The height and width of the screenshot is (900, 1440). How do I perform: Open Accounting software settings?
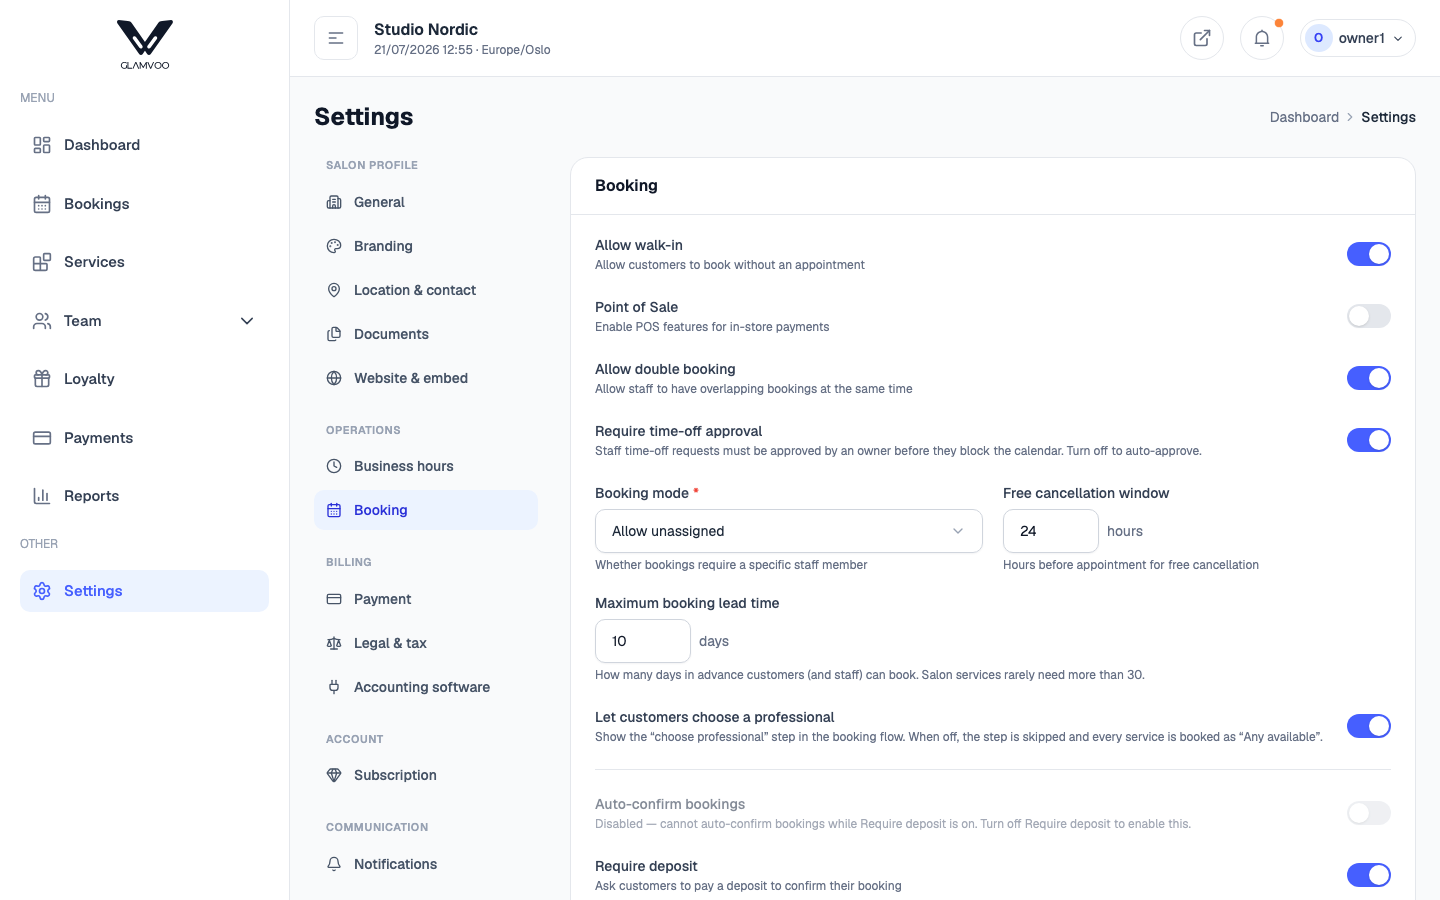426,687
